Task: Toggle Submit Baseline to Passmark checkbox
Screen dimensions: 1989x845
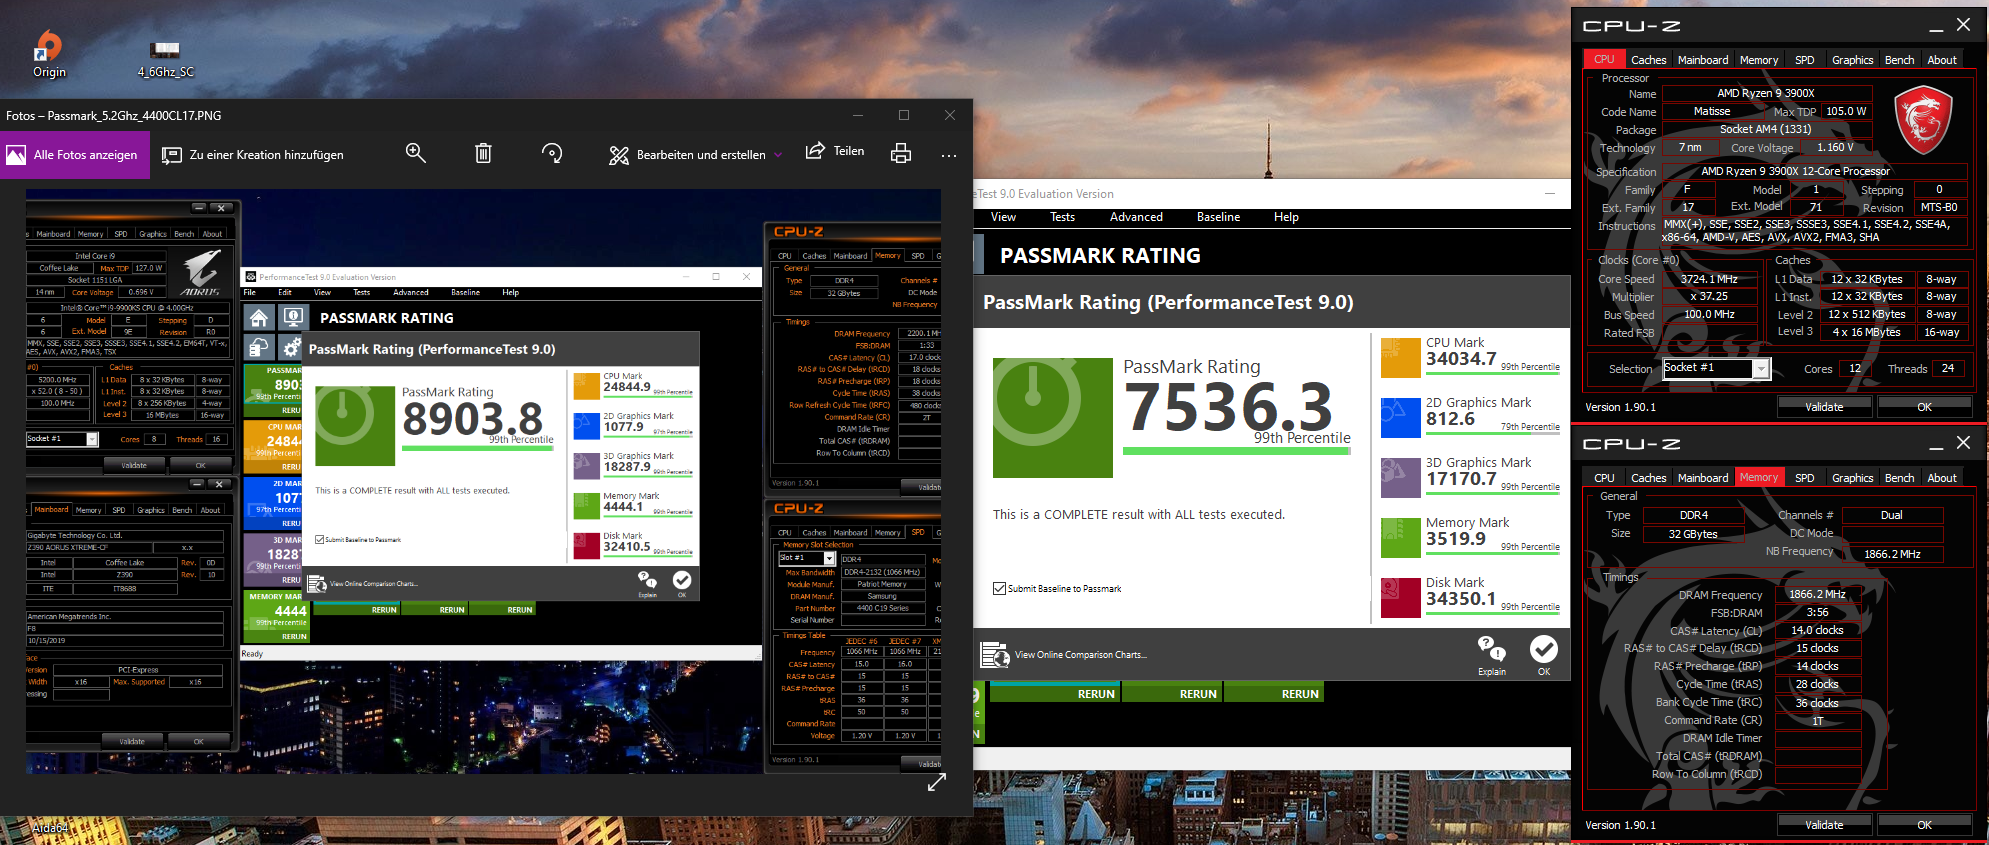Action: coord(999,588)
